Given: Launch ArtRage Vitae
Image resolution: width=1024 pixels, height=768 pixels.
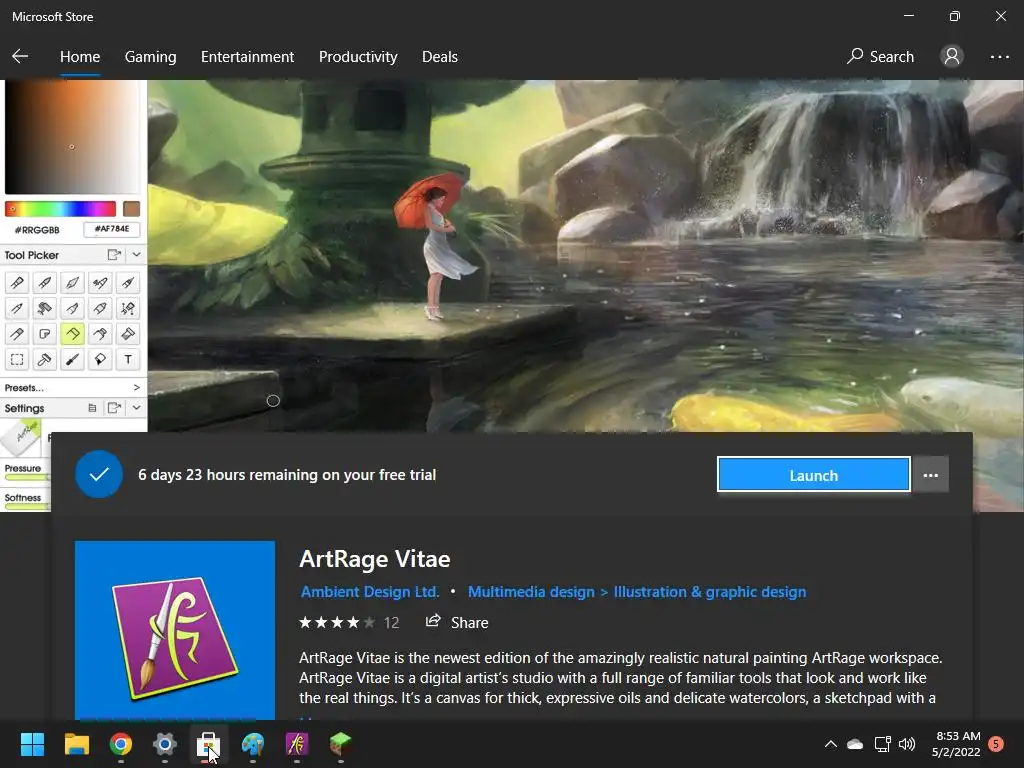Looking at the screenshot, I should pos(813,475).
